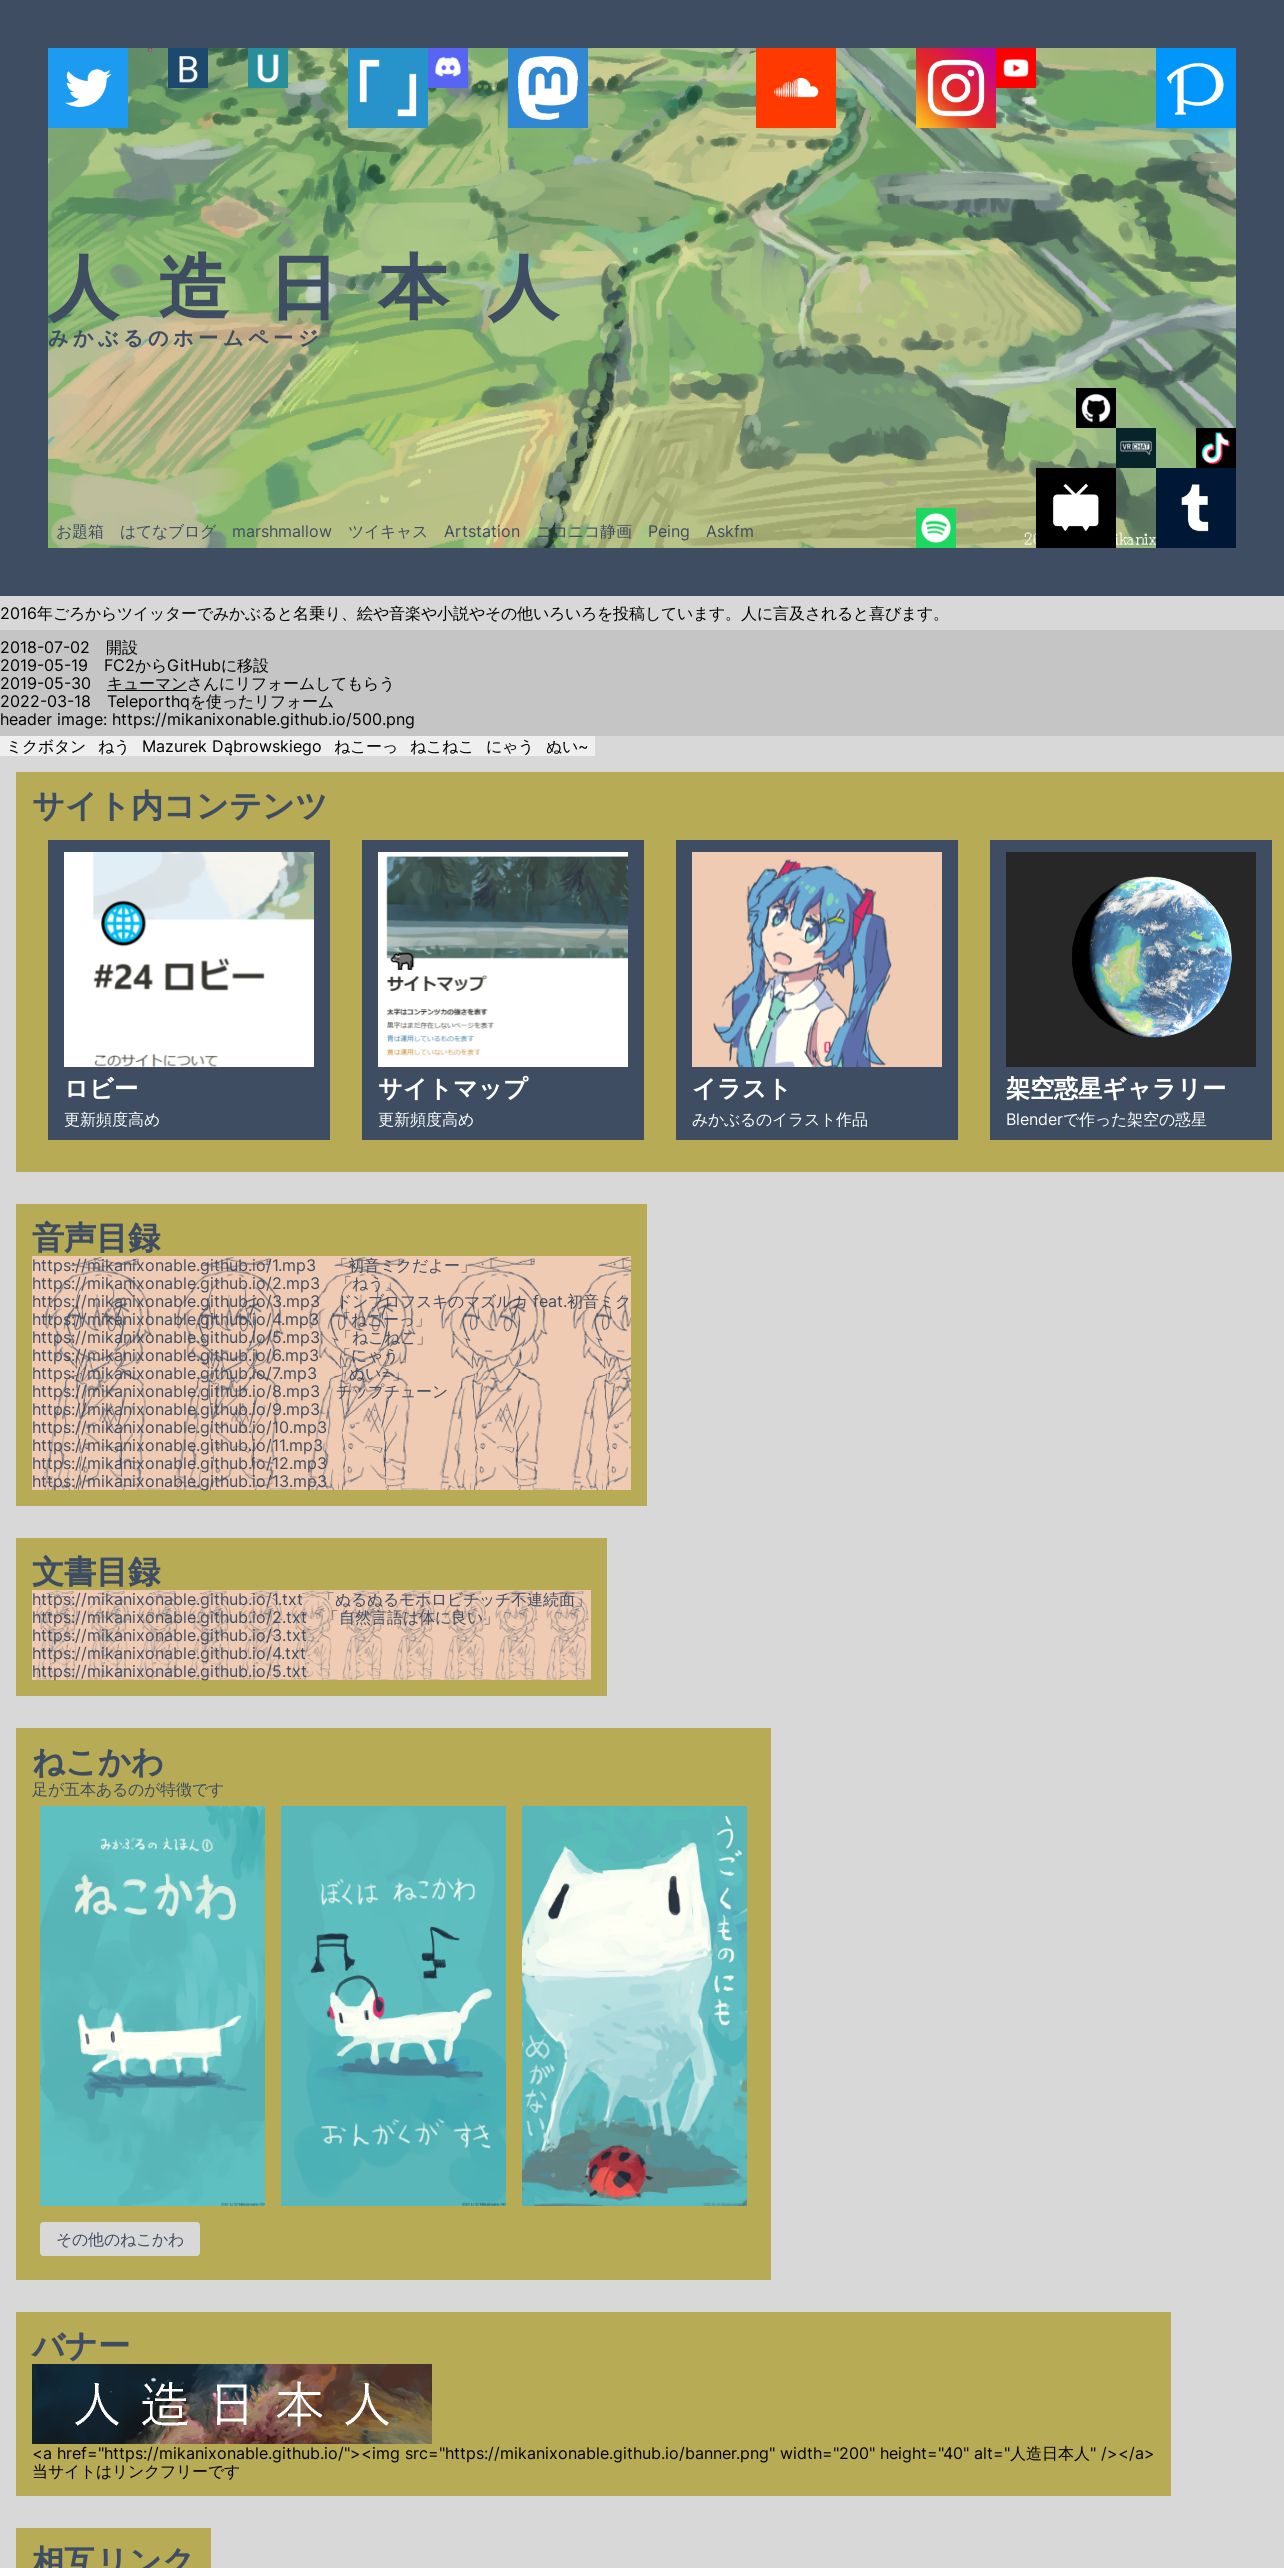Image resolution: width=1284 pixels, height=2568 pixels.
Task: Open the ロビー content card
Action: click(189, 990)
